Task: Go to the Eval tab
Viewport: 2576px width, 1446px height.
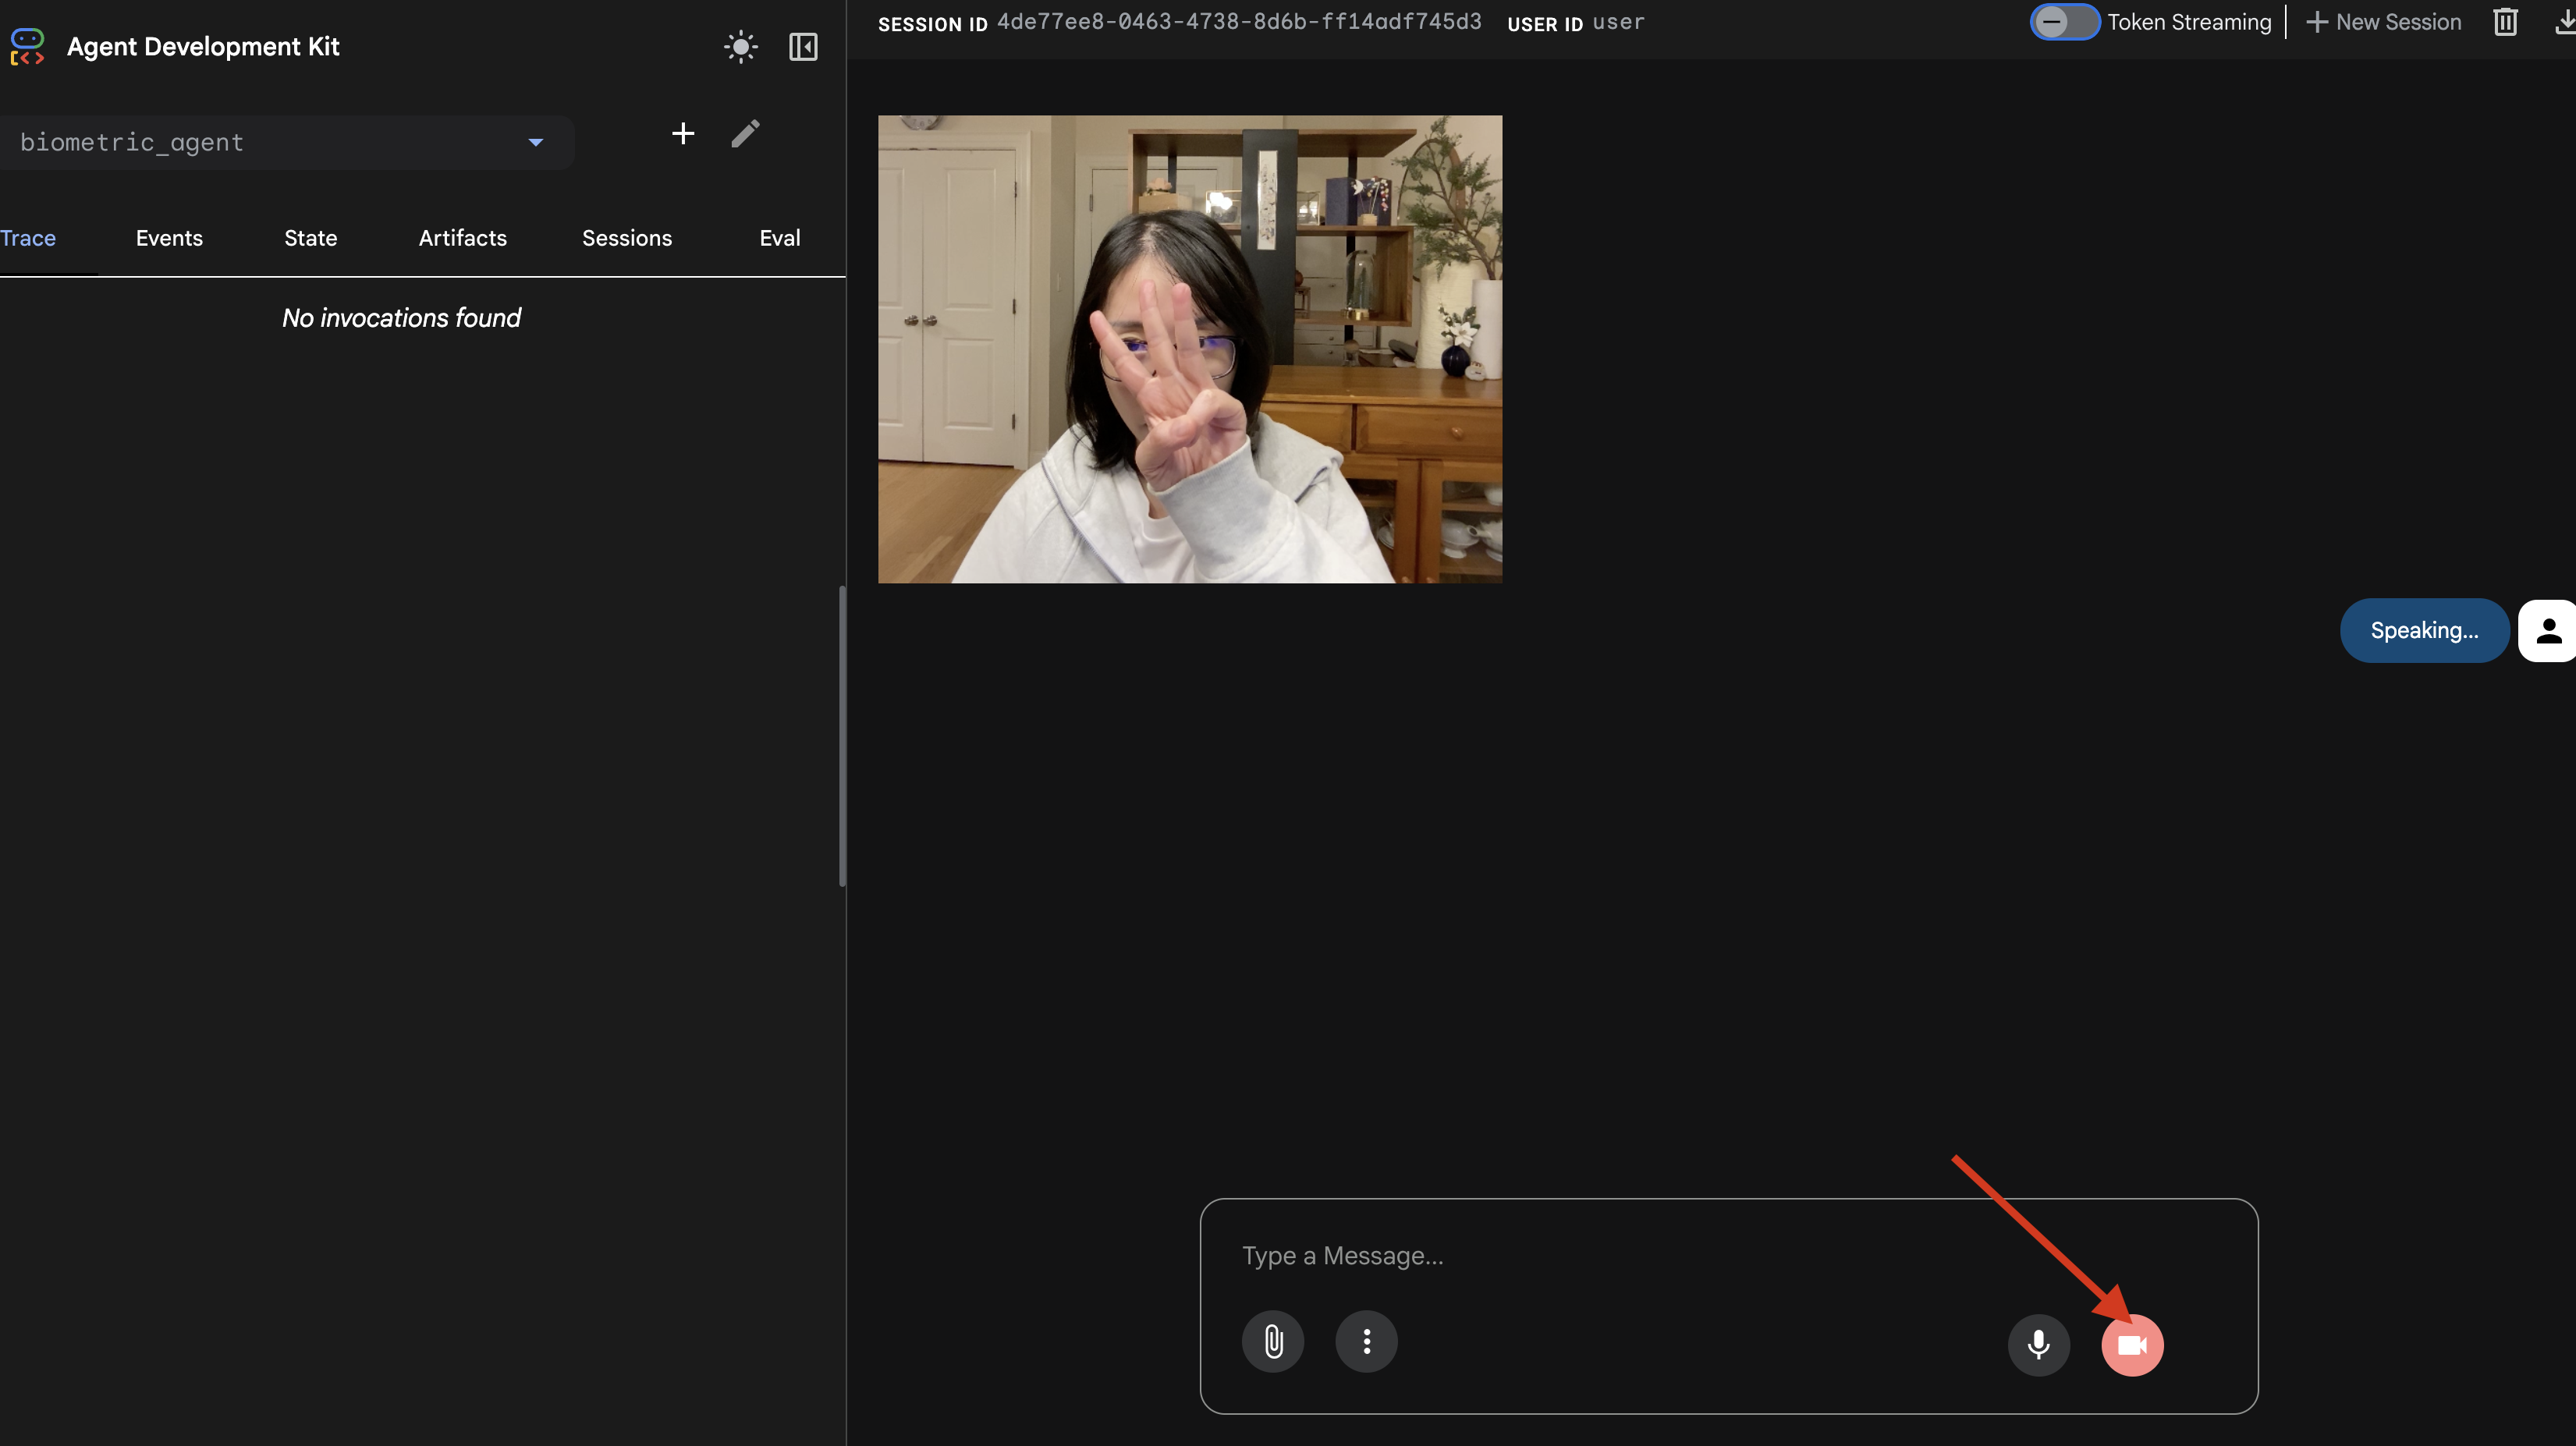Action: pyautogui.click(x=779, y=238)
